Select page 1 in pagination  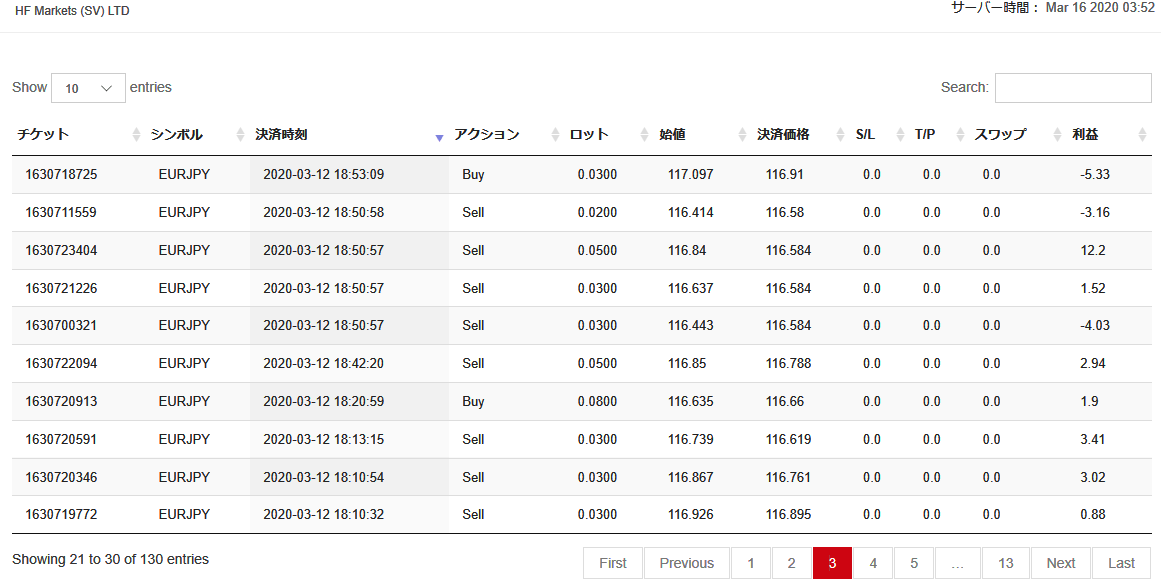[x=751, y=563]
